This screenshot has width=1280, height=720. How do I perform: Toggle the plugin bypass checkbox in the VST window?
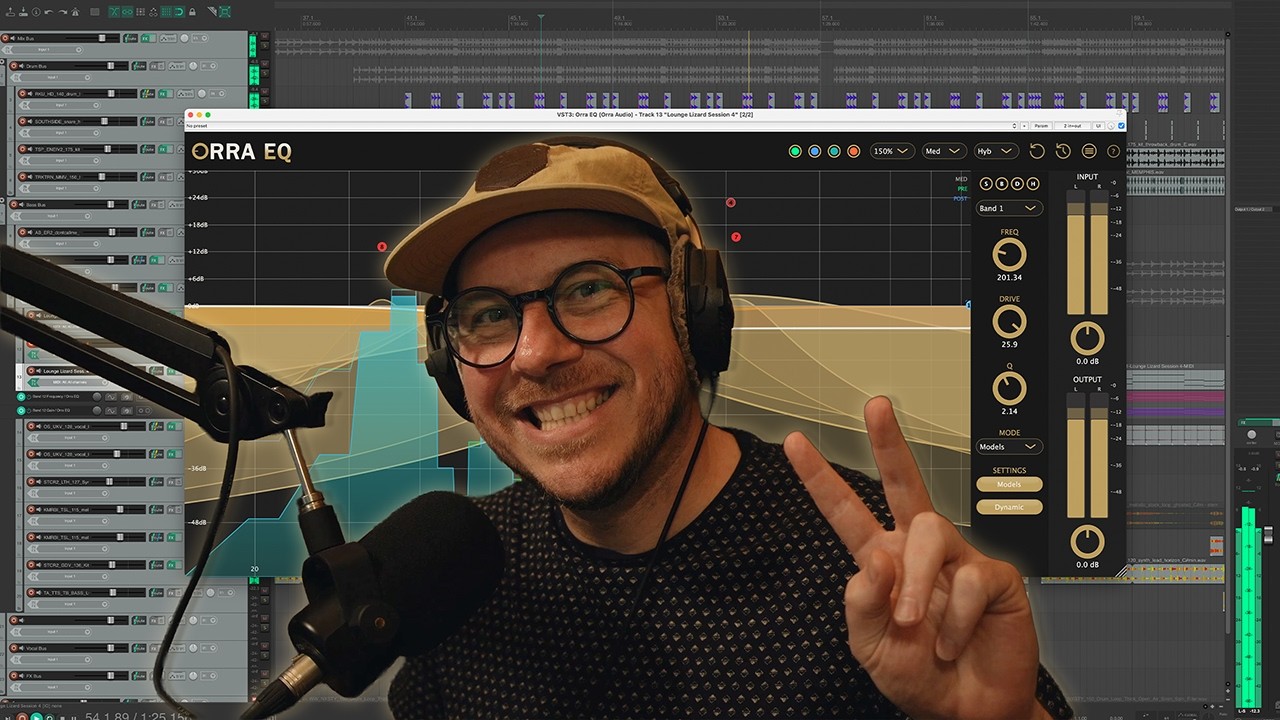click(x=1121, y=126)
